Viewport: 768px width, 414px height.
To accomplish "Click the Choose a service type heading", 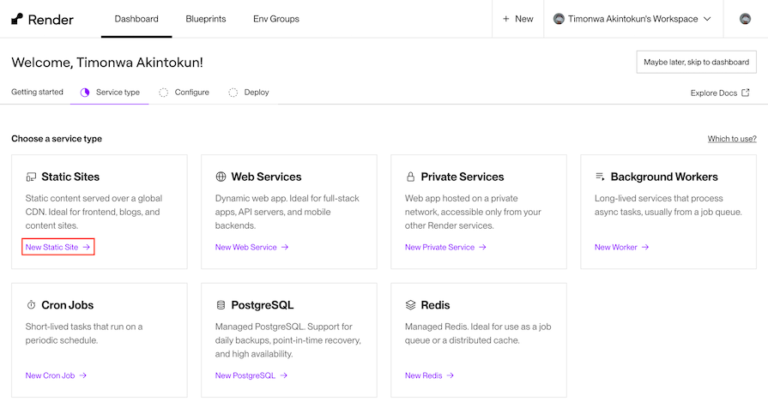I will click(56, 139).
